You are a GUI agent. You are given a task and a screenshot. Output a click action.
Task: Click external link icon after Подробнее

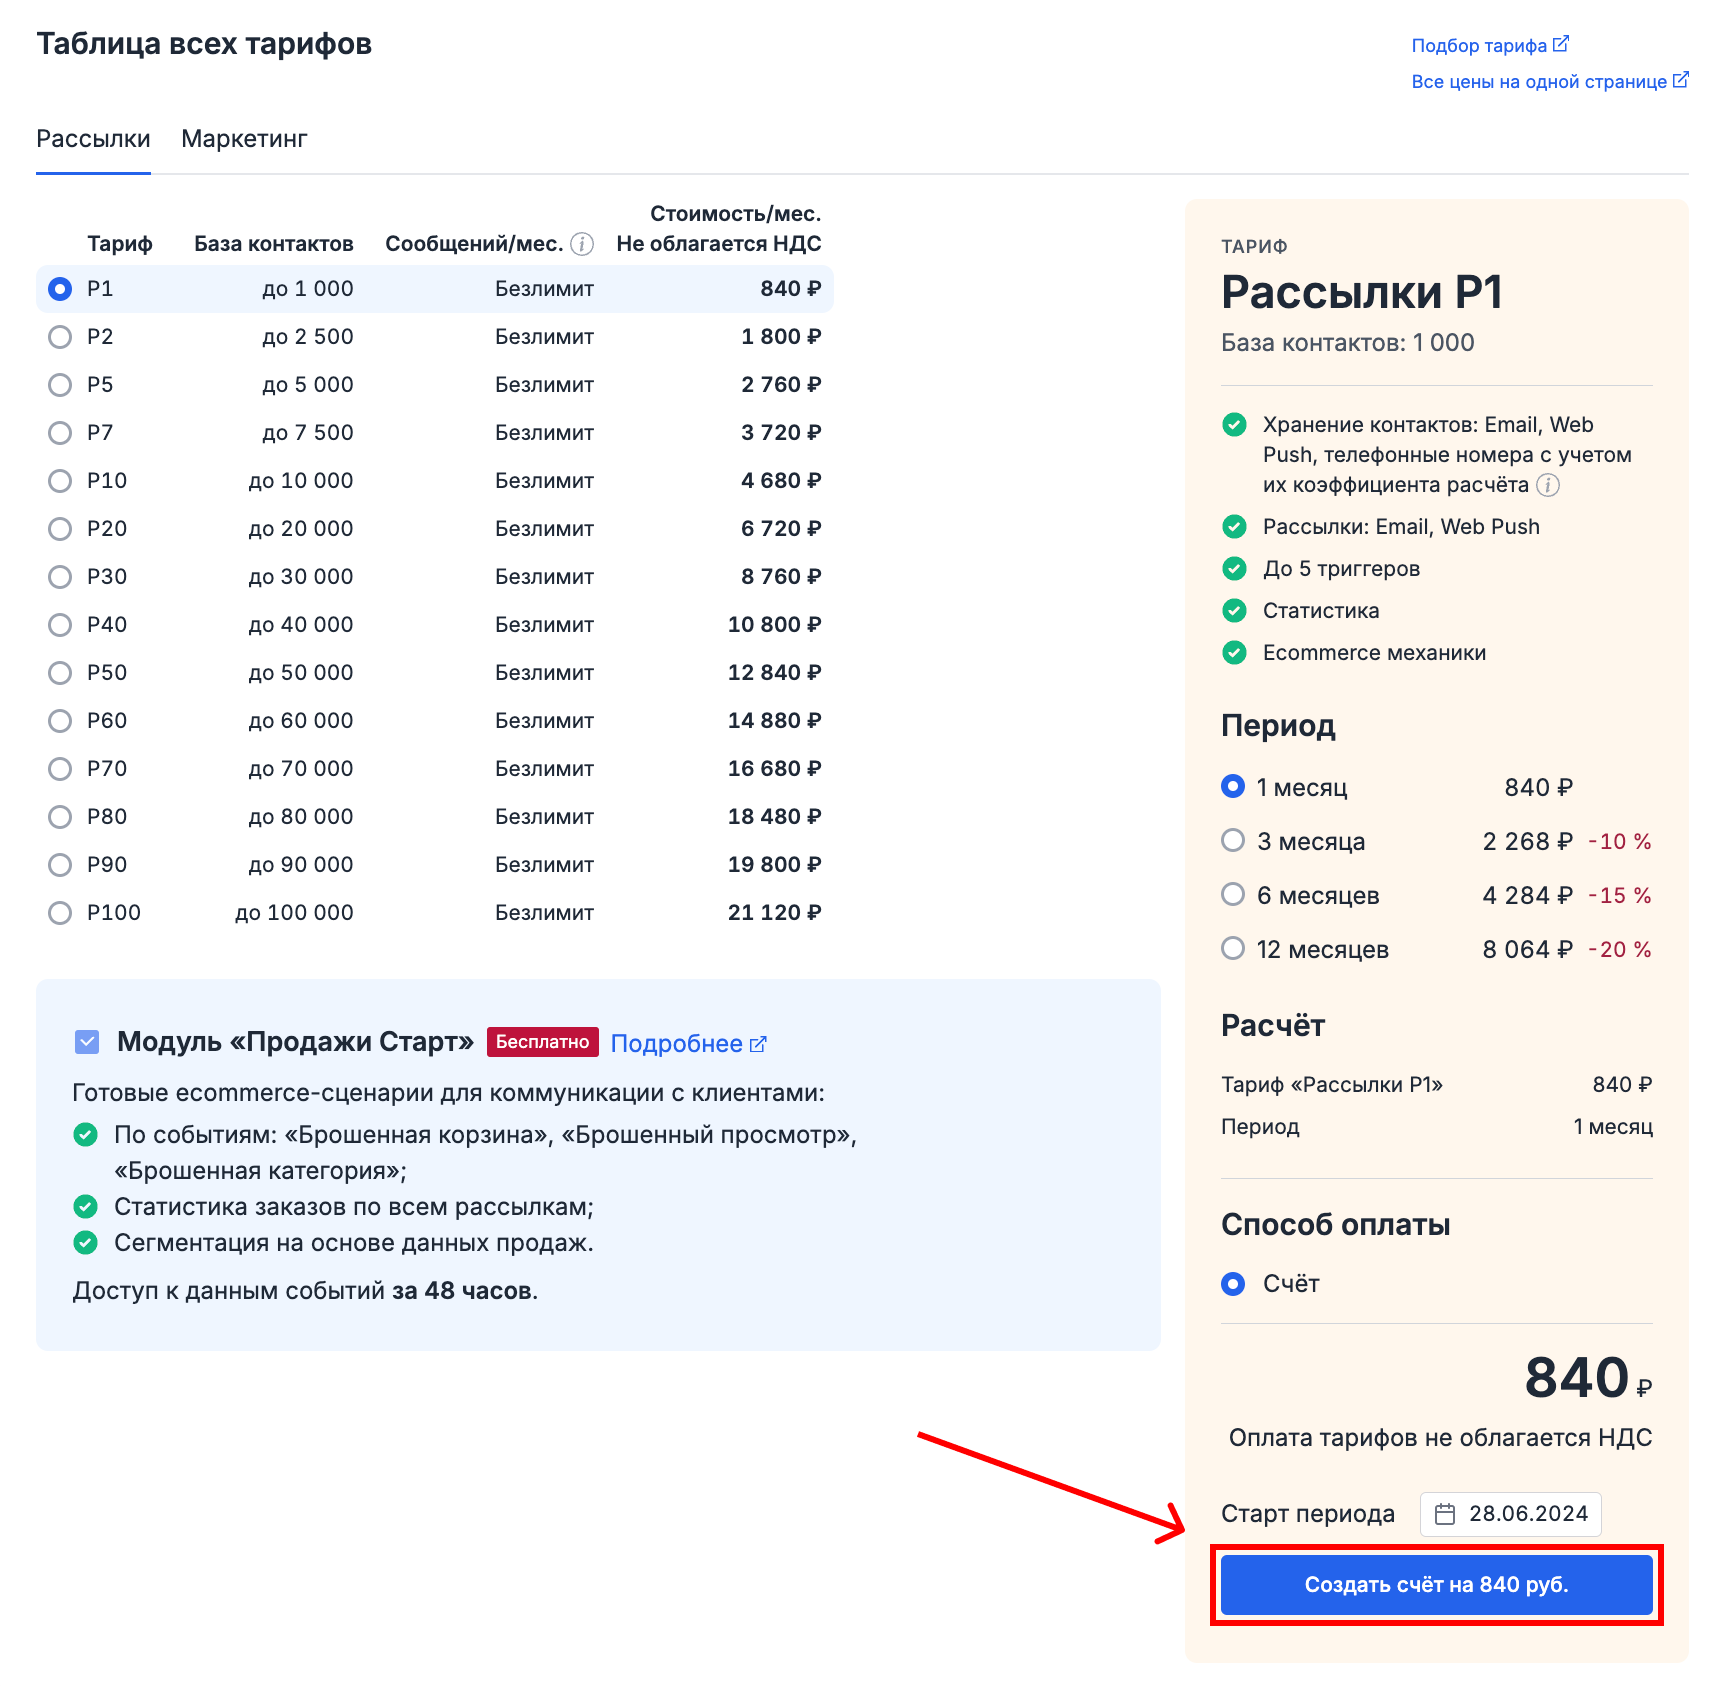759,1044
